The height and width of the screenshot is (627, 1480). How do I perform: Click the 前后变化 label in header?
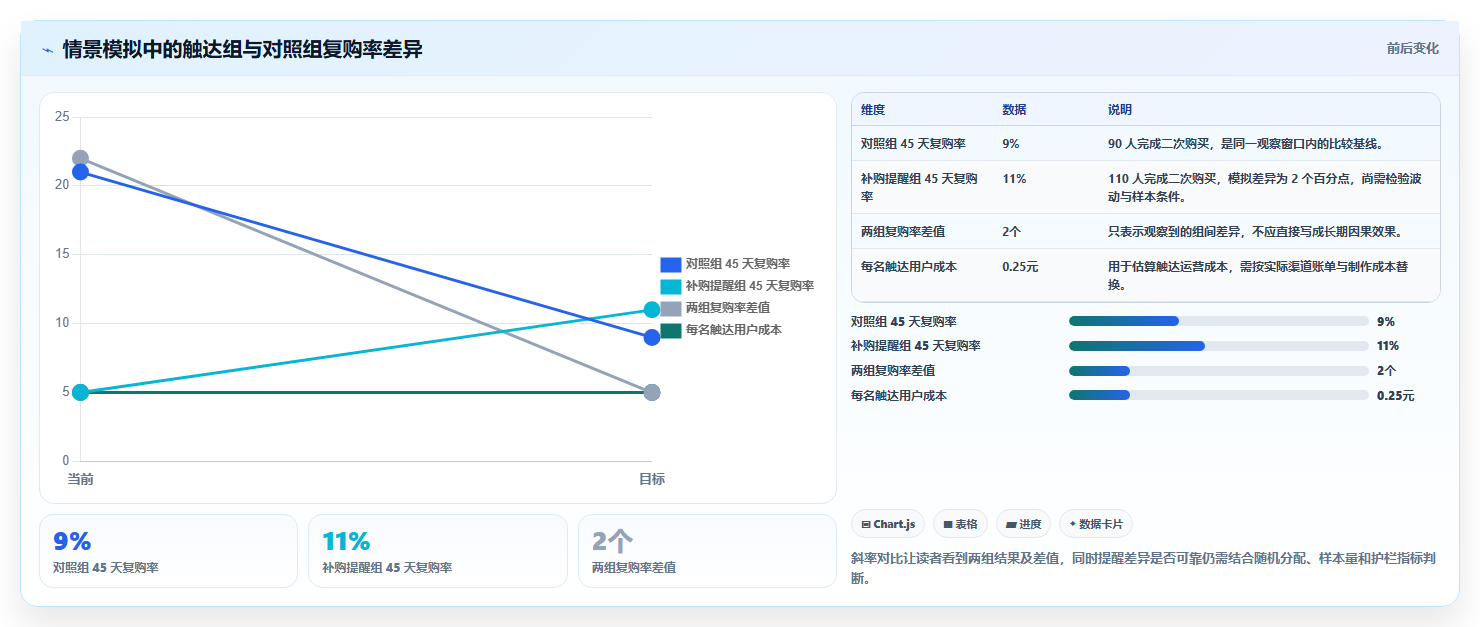(1412, 48)
